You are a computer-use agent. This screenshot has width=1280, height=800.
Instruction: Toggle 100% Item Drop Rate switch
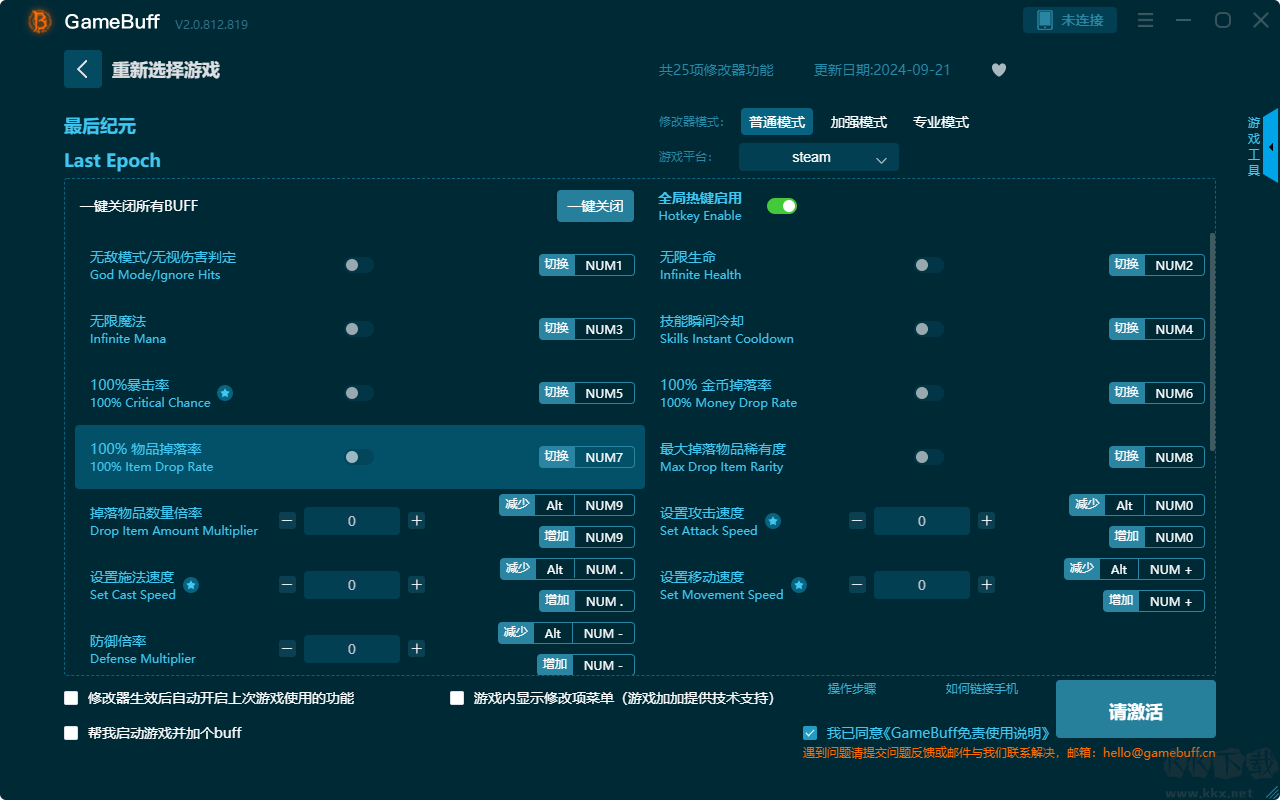[x=359, y=457]
